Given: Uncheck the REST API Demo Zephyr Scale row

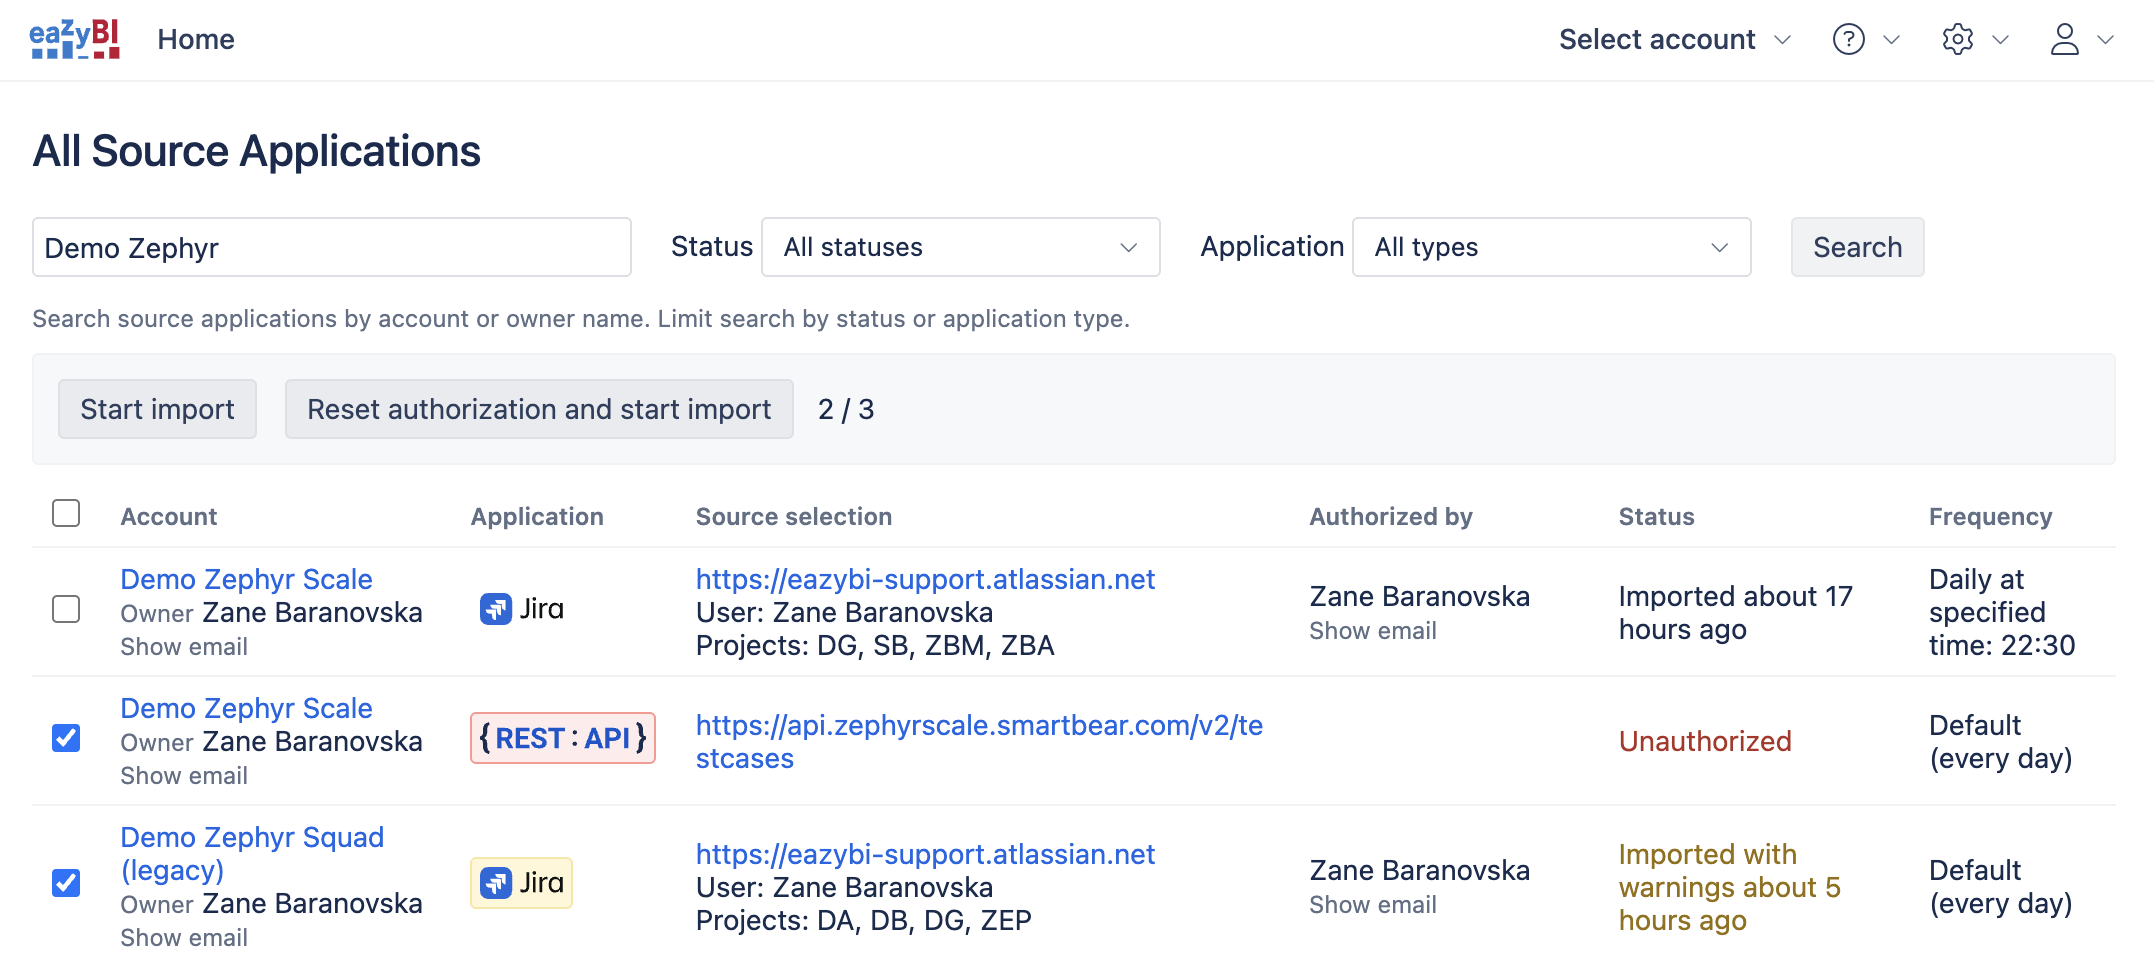Looking at the screenshot, I should point(66,738).
